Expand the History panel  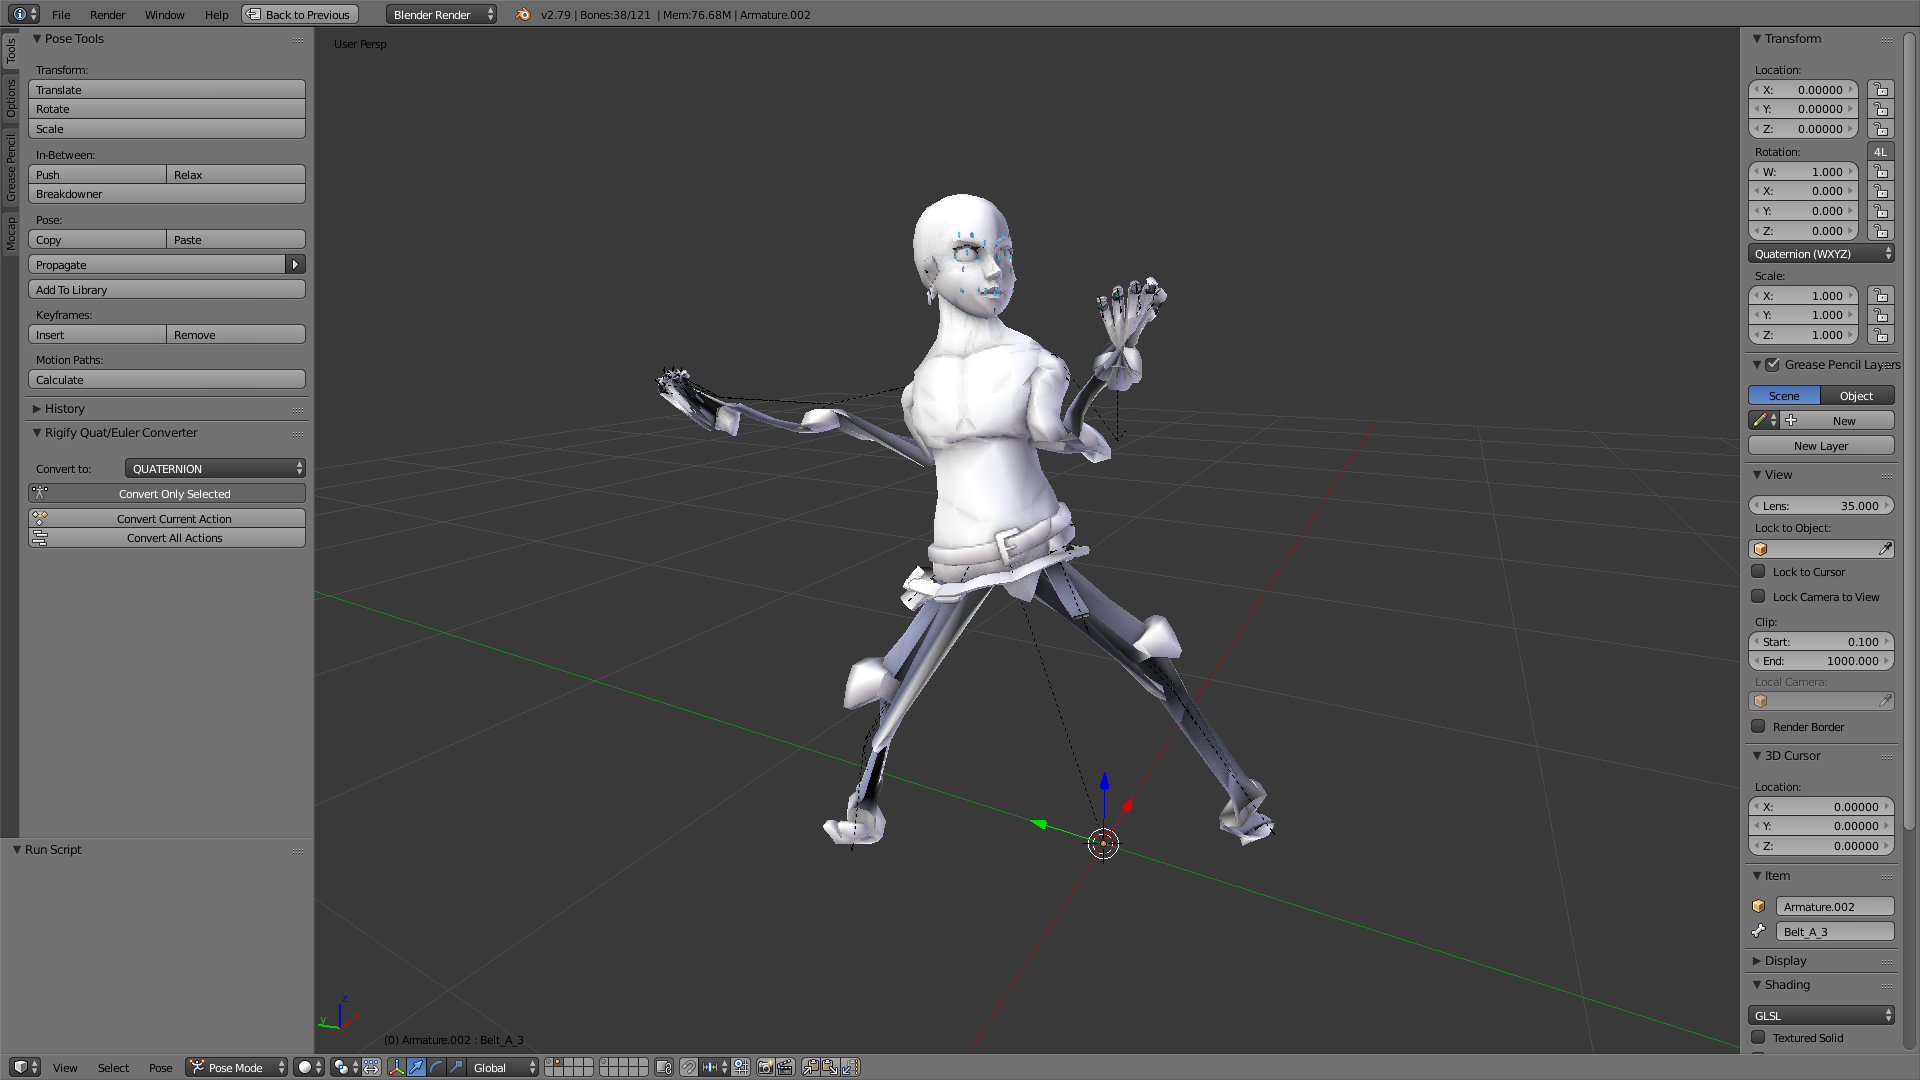63,408
